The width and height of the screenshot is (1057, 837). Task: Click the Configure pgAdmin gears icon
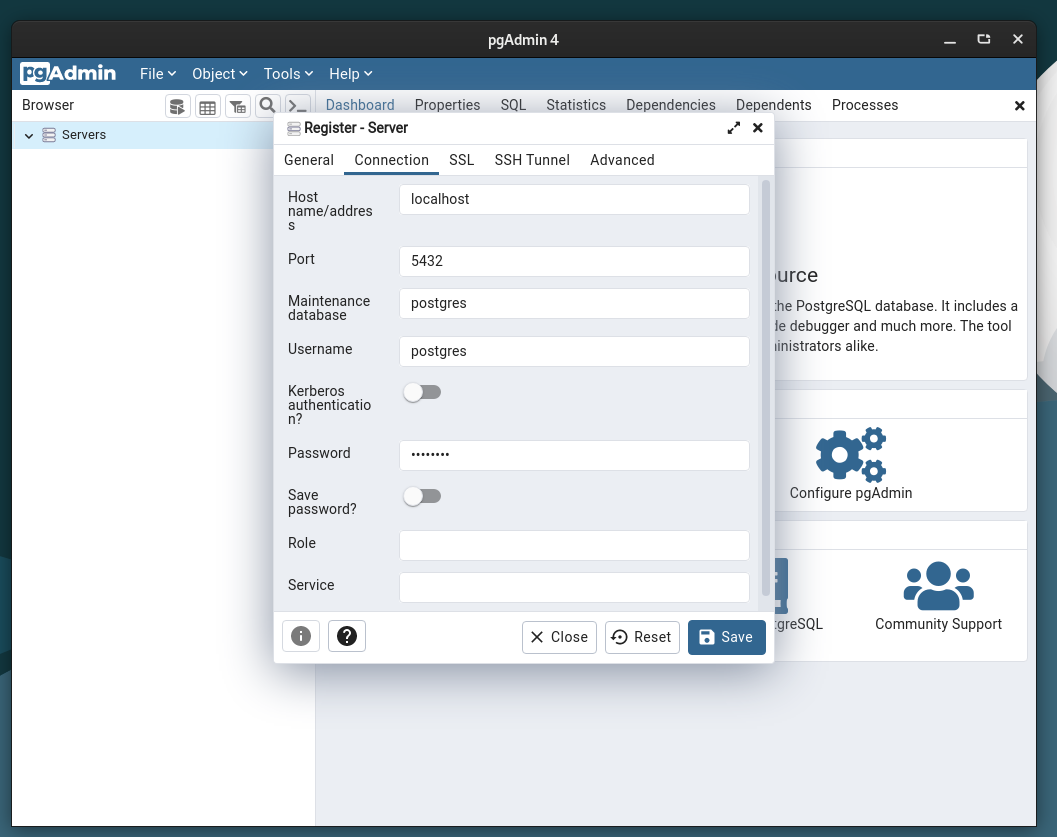[x=851, y=454]
